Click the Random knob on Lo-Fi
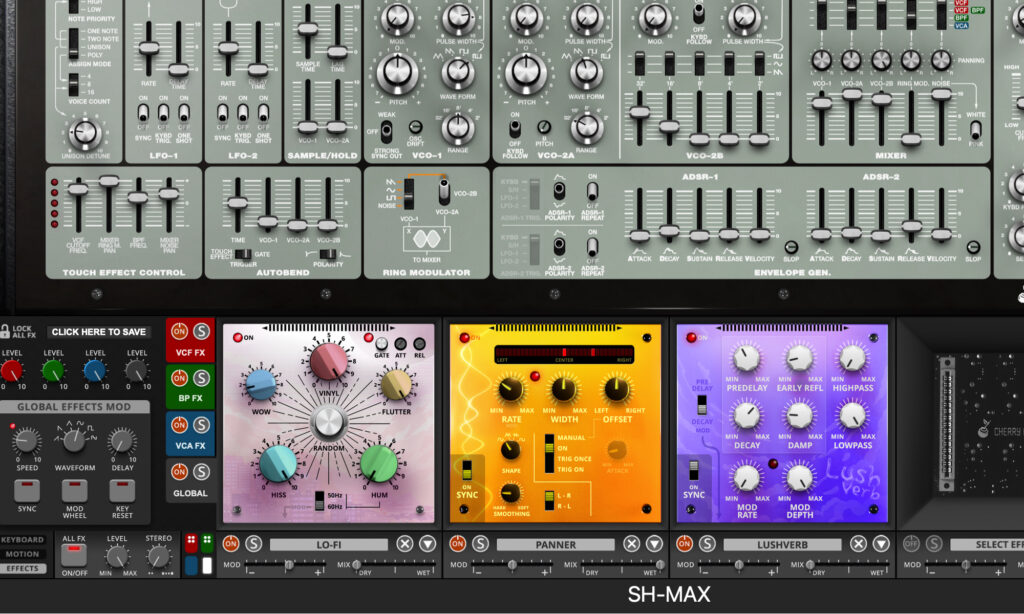This screenshot has width=1024, height=614. tap(327, 423)
